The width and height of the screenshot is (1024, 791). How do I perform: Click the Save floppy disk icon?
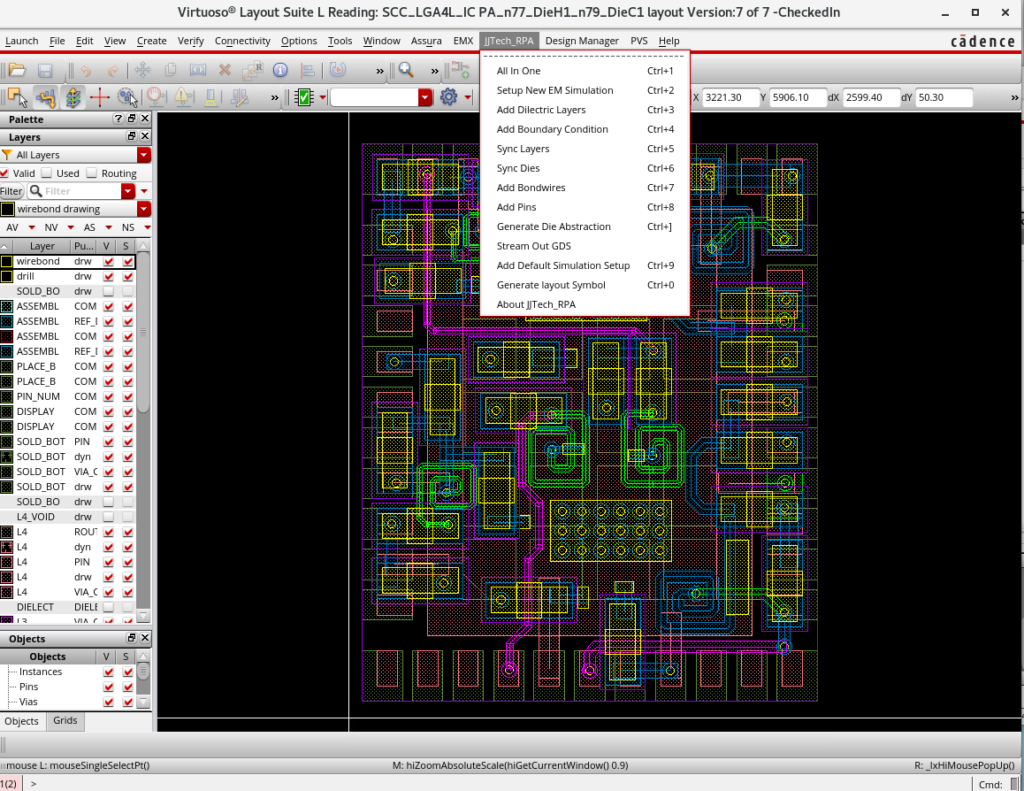click(45, 70)
